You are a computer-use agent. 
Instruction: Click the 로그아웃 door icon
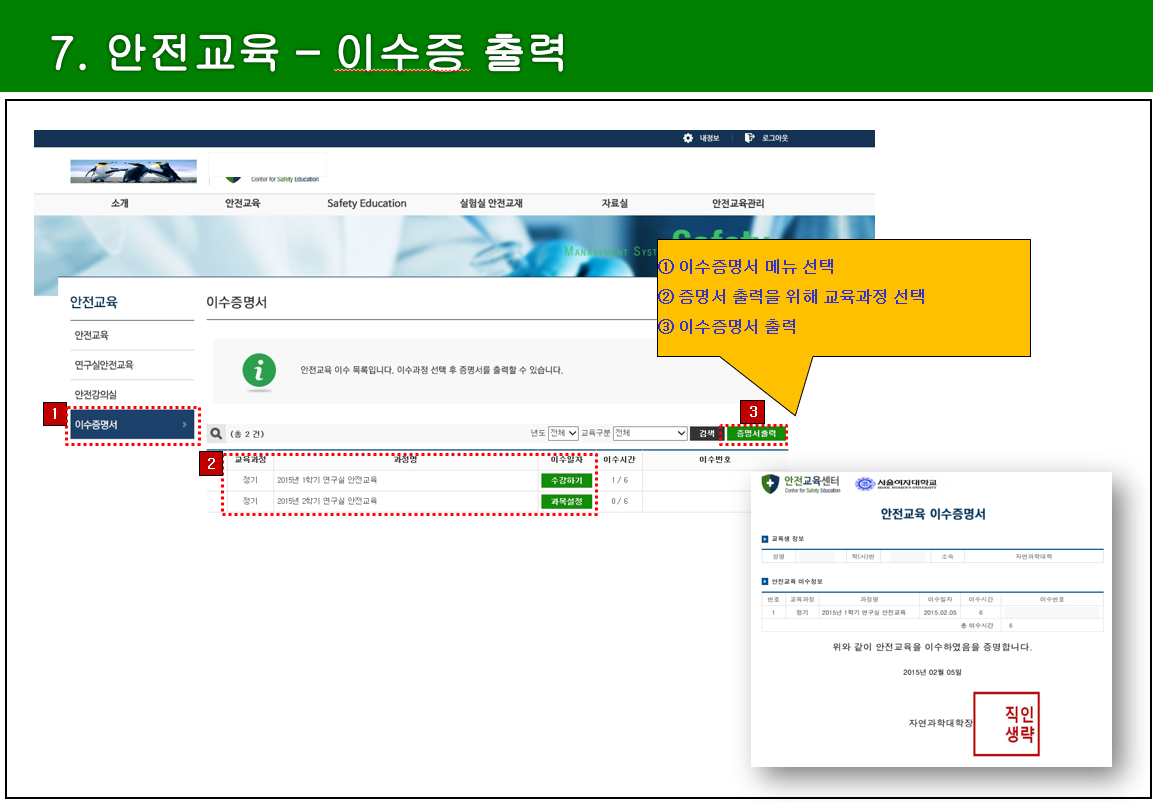pyautogui.click(x=749, y=138)
